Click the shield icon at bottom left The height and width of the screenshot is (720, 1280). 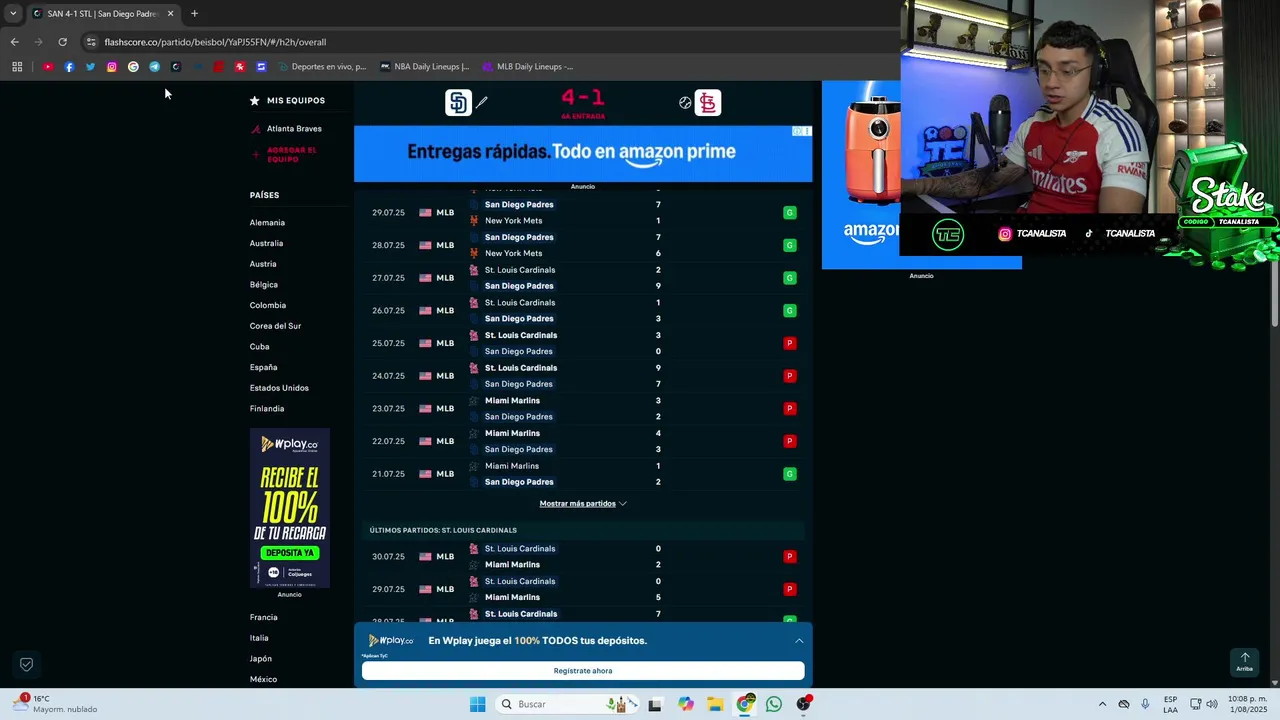click(x=27, y=664)
